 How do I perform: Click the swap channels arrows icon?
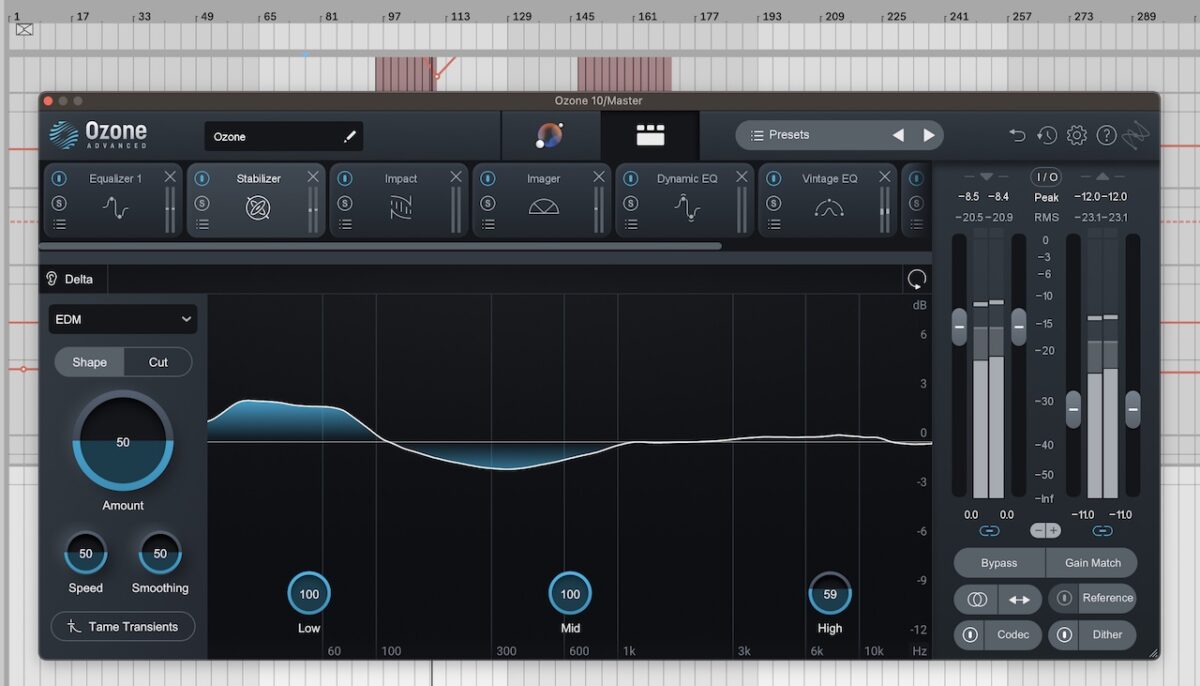coord(1019,600)
